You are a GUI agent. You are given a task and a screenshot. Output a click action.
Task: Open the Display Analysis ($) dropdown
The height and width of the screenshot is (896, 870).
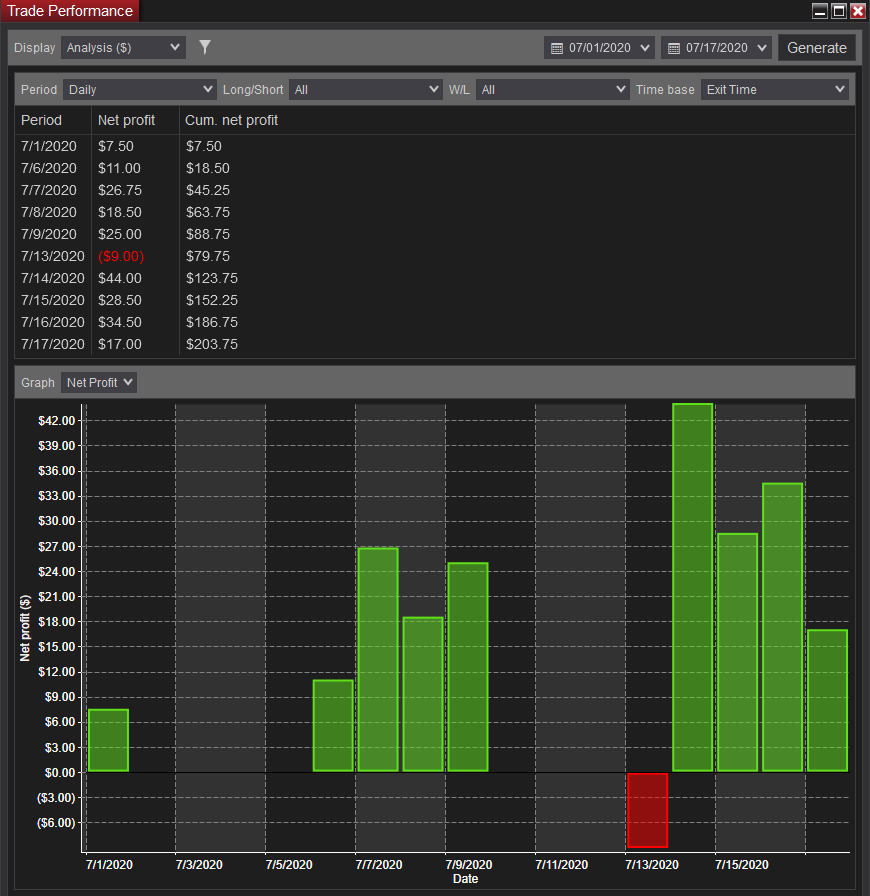point(123,47)
